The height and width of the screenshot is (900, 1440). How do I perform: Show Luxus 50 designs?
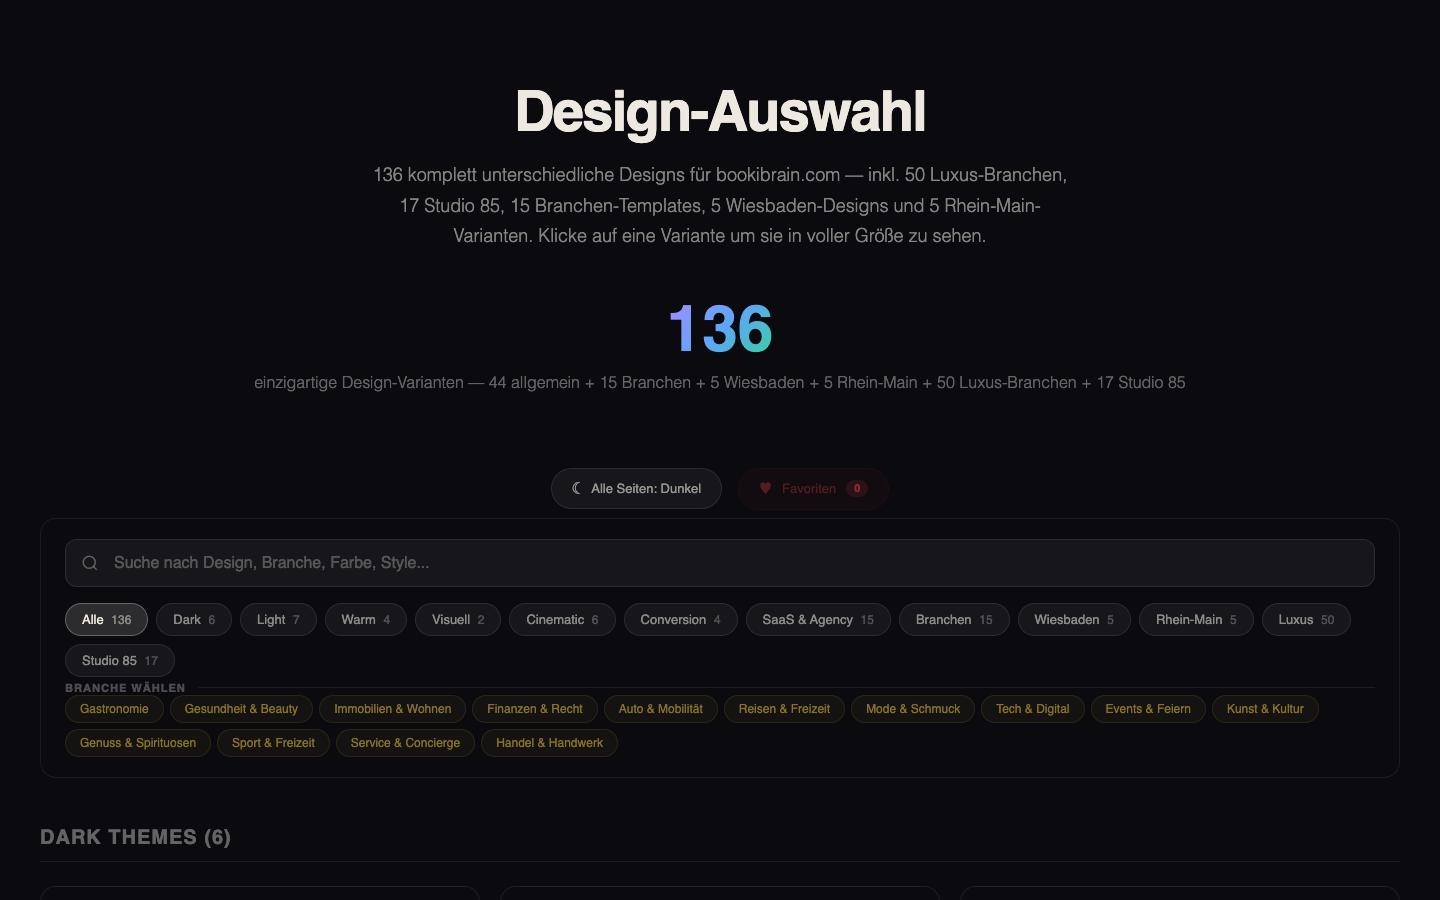[1306, 620]
